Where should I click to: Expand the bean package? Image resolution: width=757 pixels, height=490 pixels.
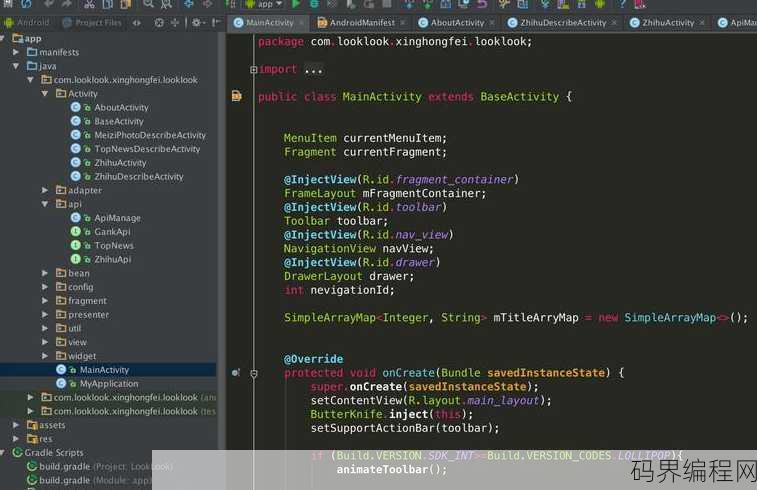tap(45, 273)
